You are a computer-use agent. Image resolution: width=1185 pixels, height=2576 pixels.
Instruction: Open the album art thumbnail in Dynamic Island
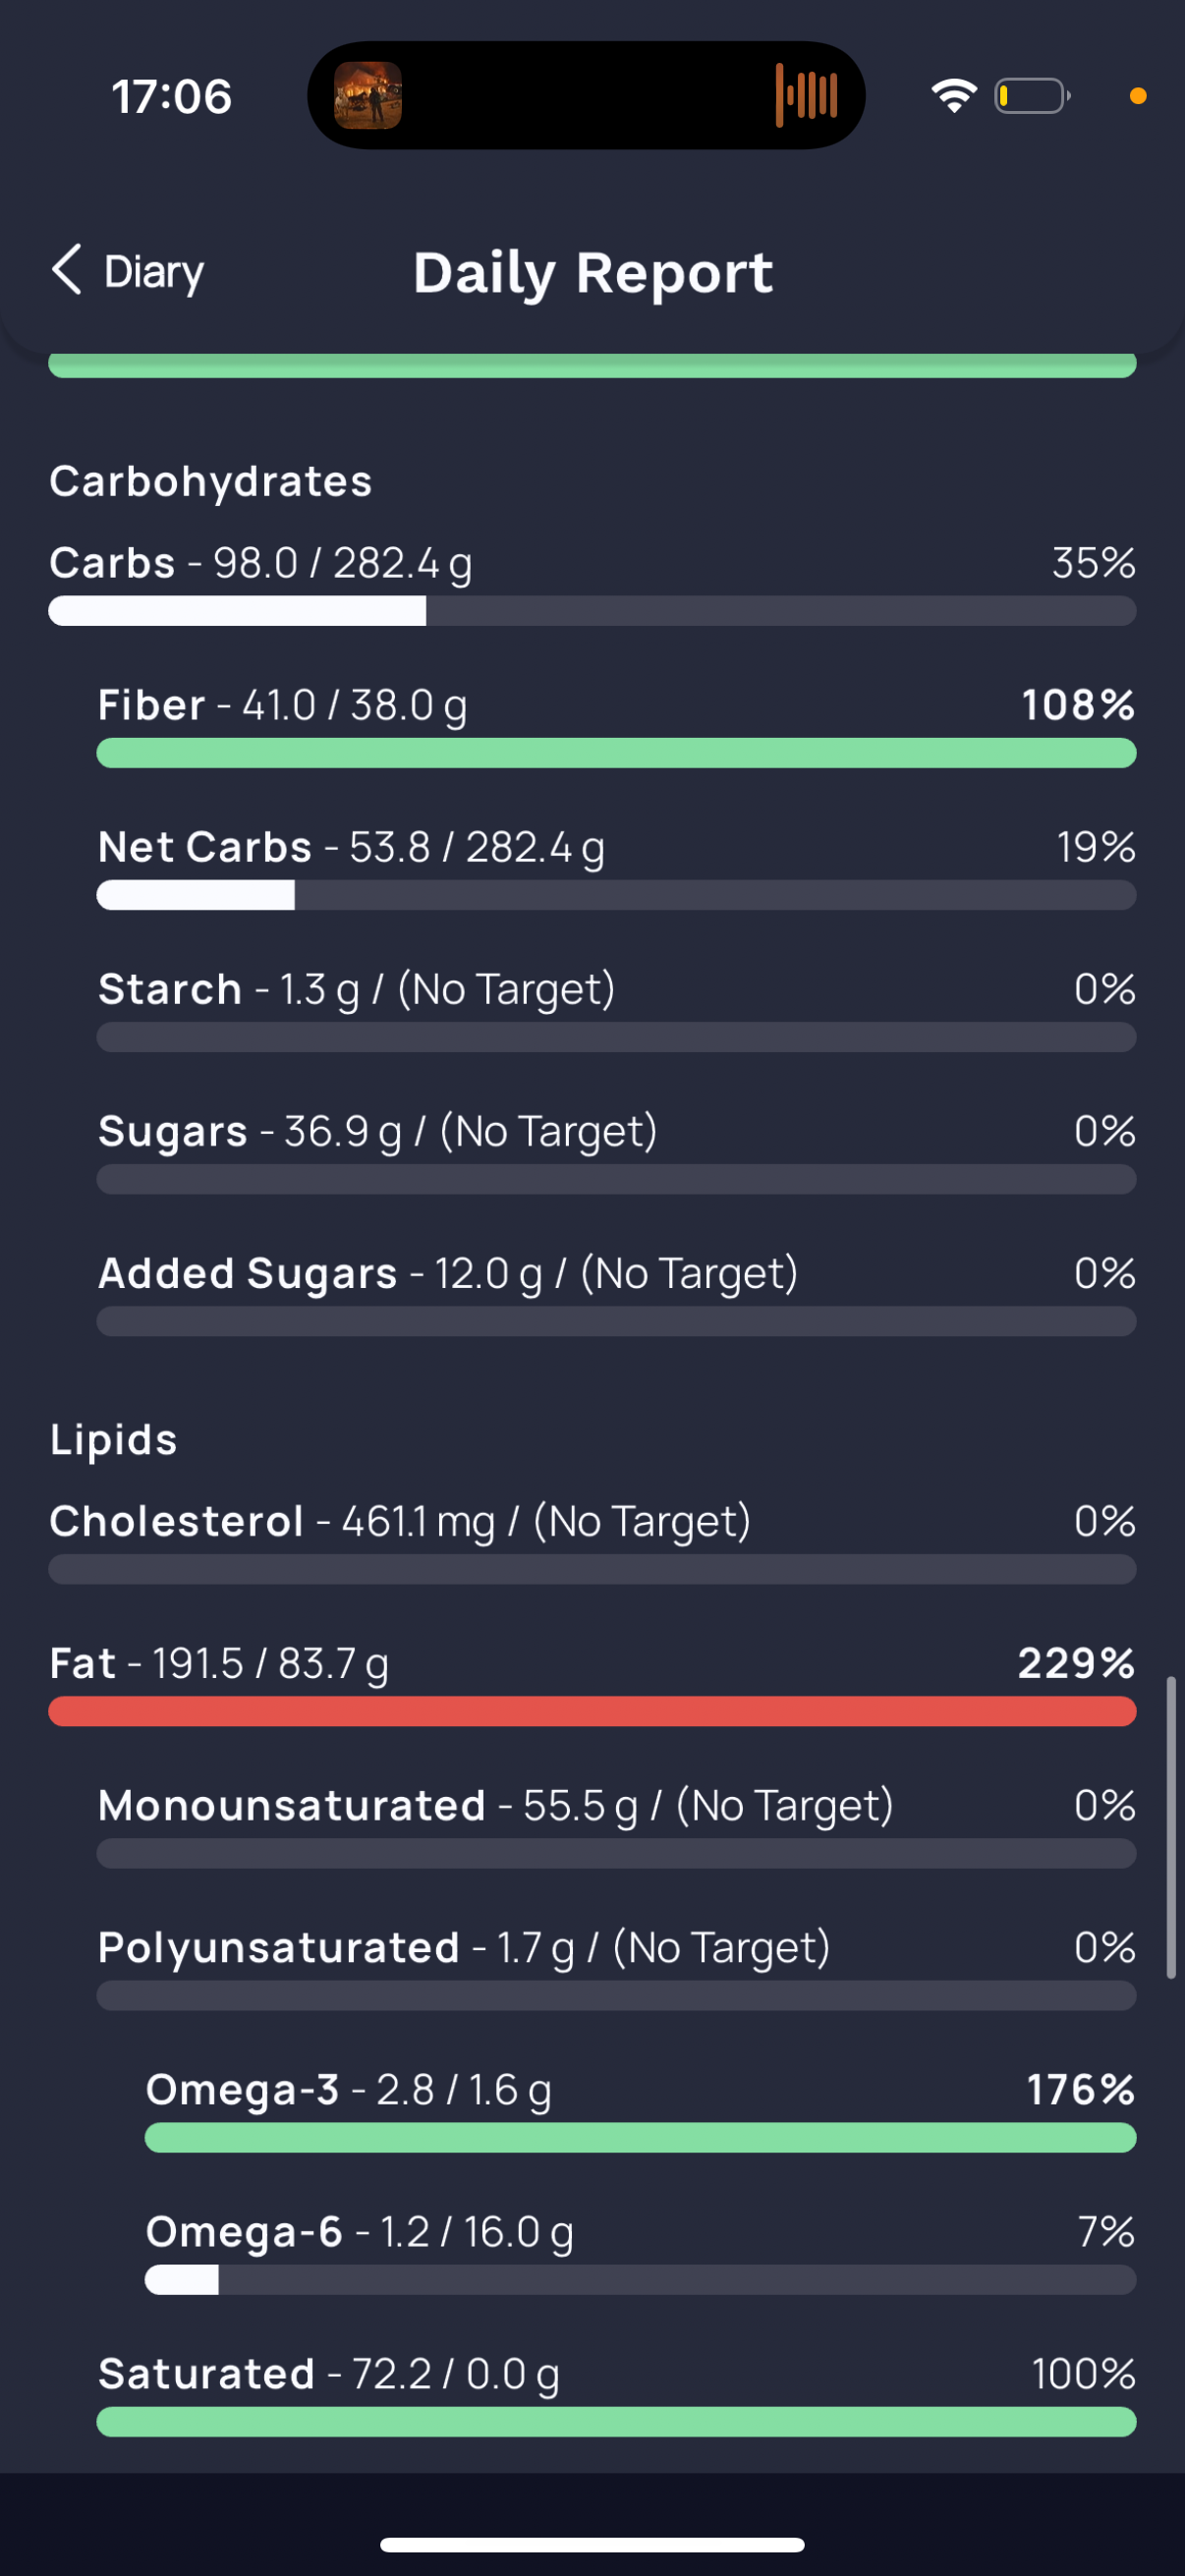coord(368,96)
